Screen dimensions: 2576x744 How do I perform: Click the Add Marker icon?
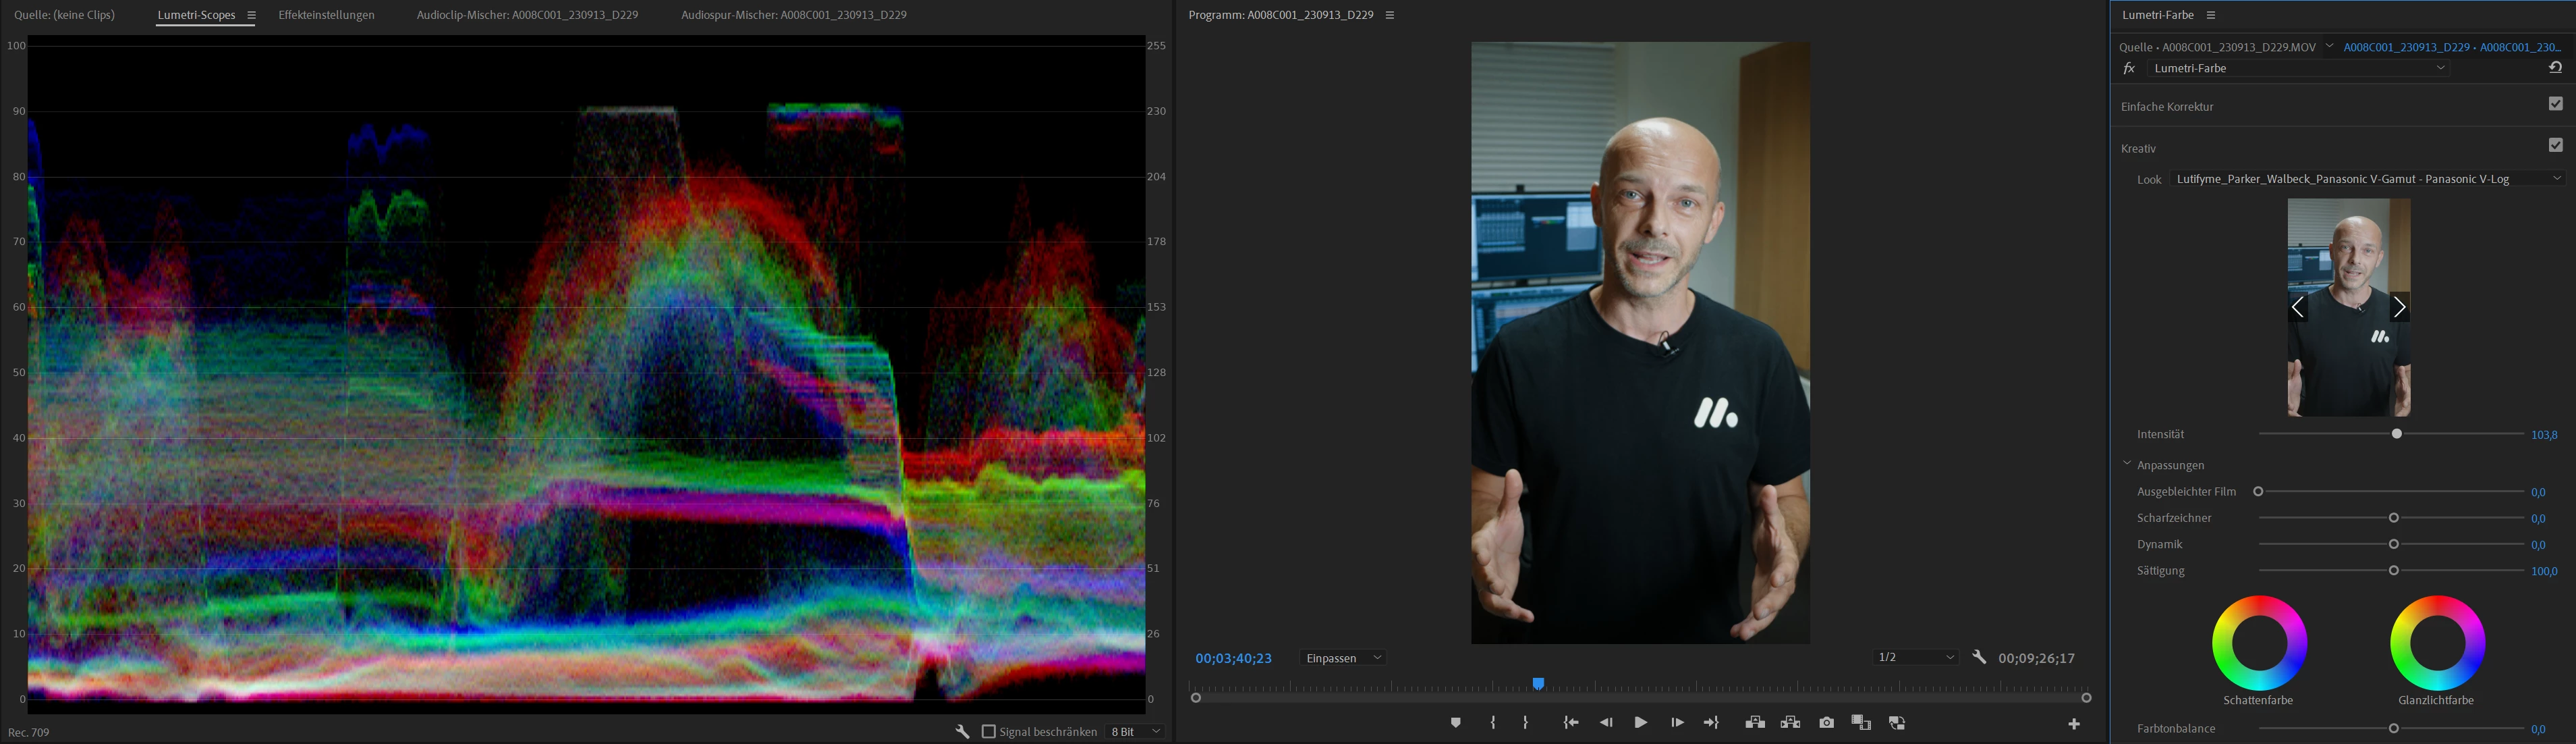point(1456,723)
